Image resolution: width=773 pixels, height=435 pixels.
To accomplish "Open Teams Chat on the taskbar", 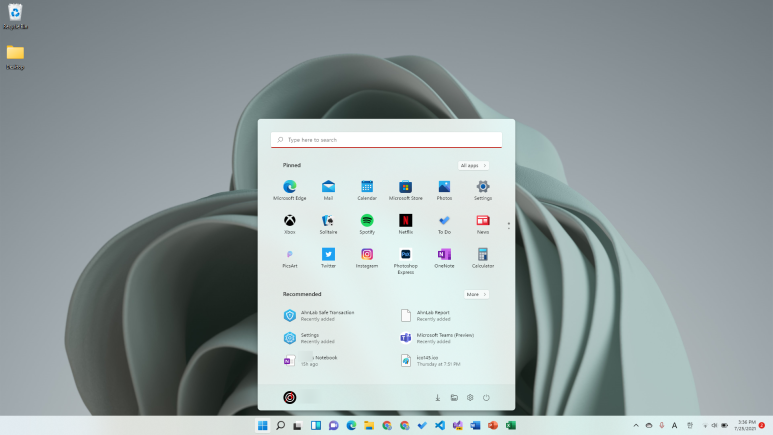I will (x=333, y=425).
